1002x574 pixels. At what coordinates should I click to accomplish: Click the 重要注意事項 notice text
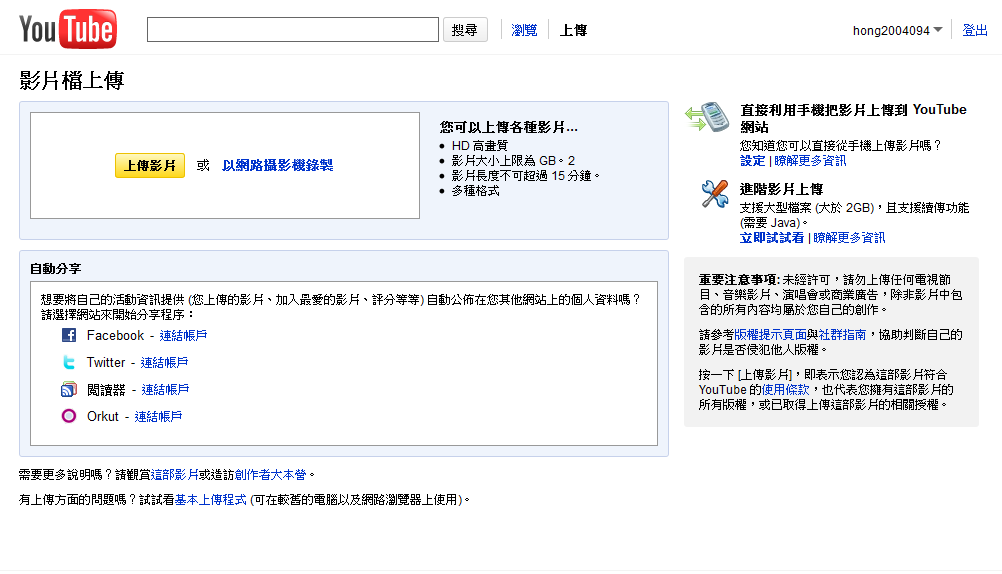coord(738,279)
